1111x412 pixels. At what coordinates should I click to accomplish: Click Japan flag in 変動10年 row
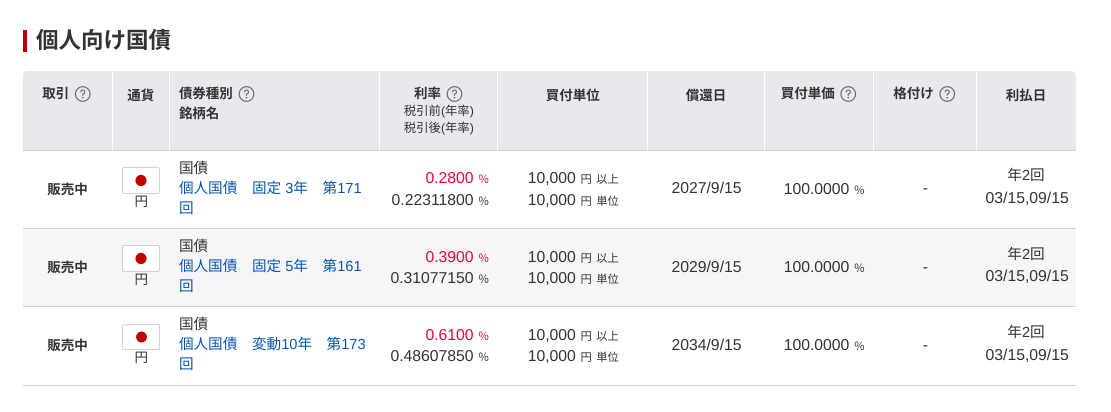[141, 337]
